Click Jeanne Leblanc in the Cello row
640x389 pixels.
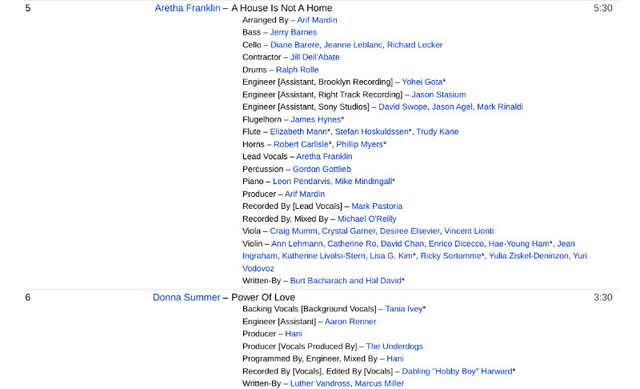(353, 45)
